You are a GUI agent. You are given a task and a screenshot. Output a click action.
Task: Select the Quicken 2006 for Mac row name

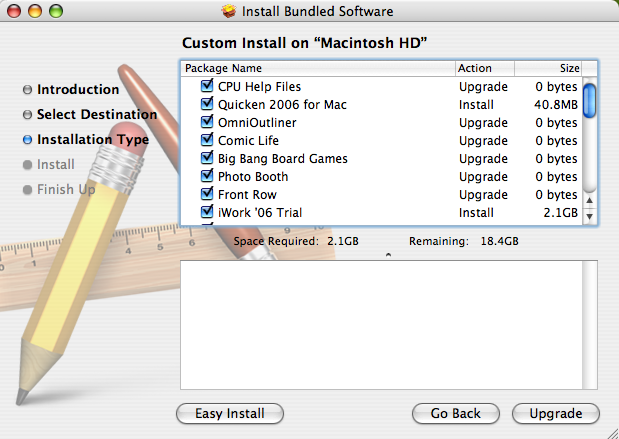pos(282,105)
